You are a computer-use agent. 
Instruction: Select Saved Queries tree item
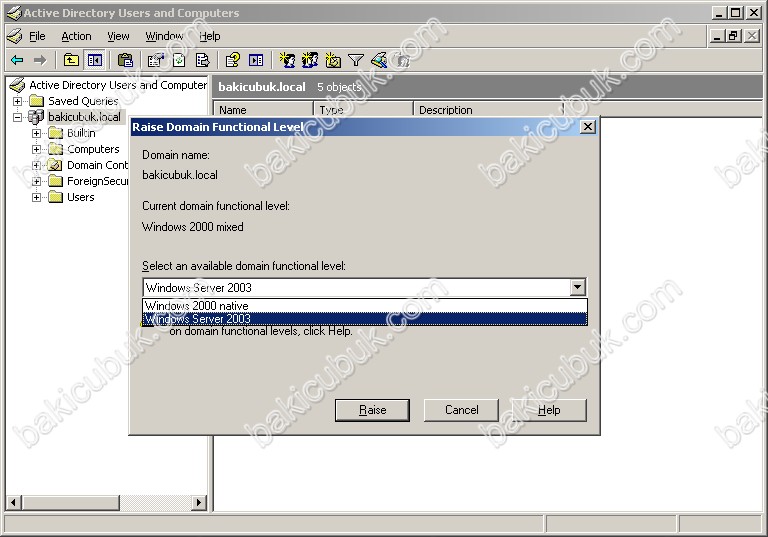click(83, 101)
